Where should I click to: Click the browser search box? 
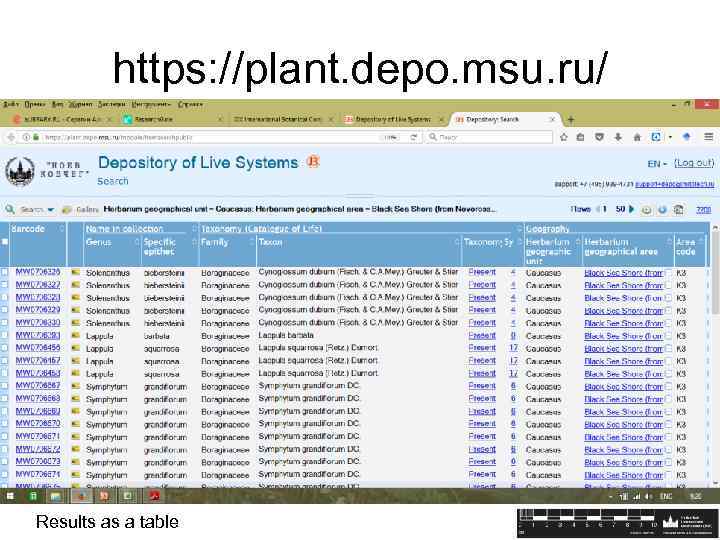[x=490, y=137]
